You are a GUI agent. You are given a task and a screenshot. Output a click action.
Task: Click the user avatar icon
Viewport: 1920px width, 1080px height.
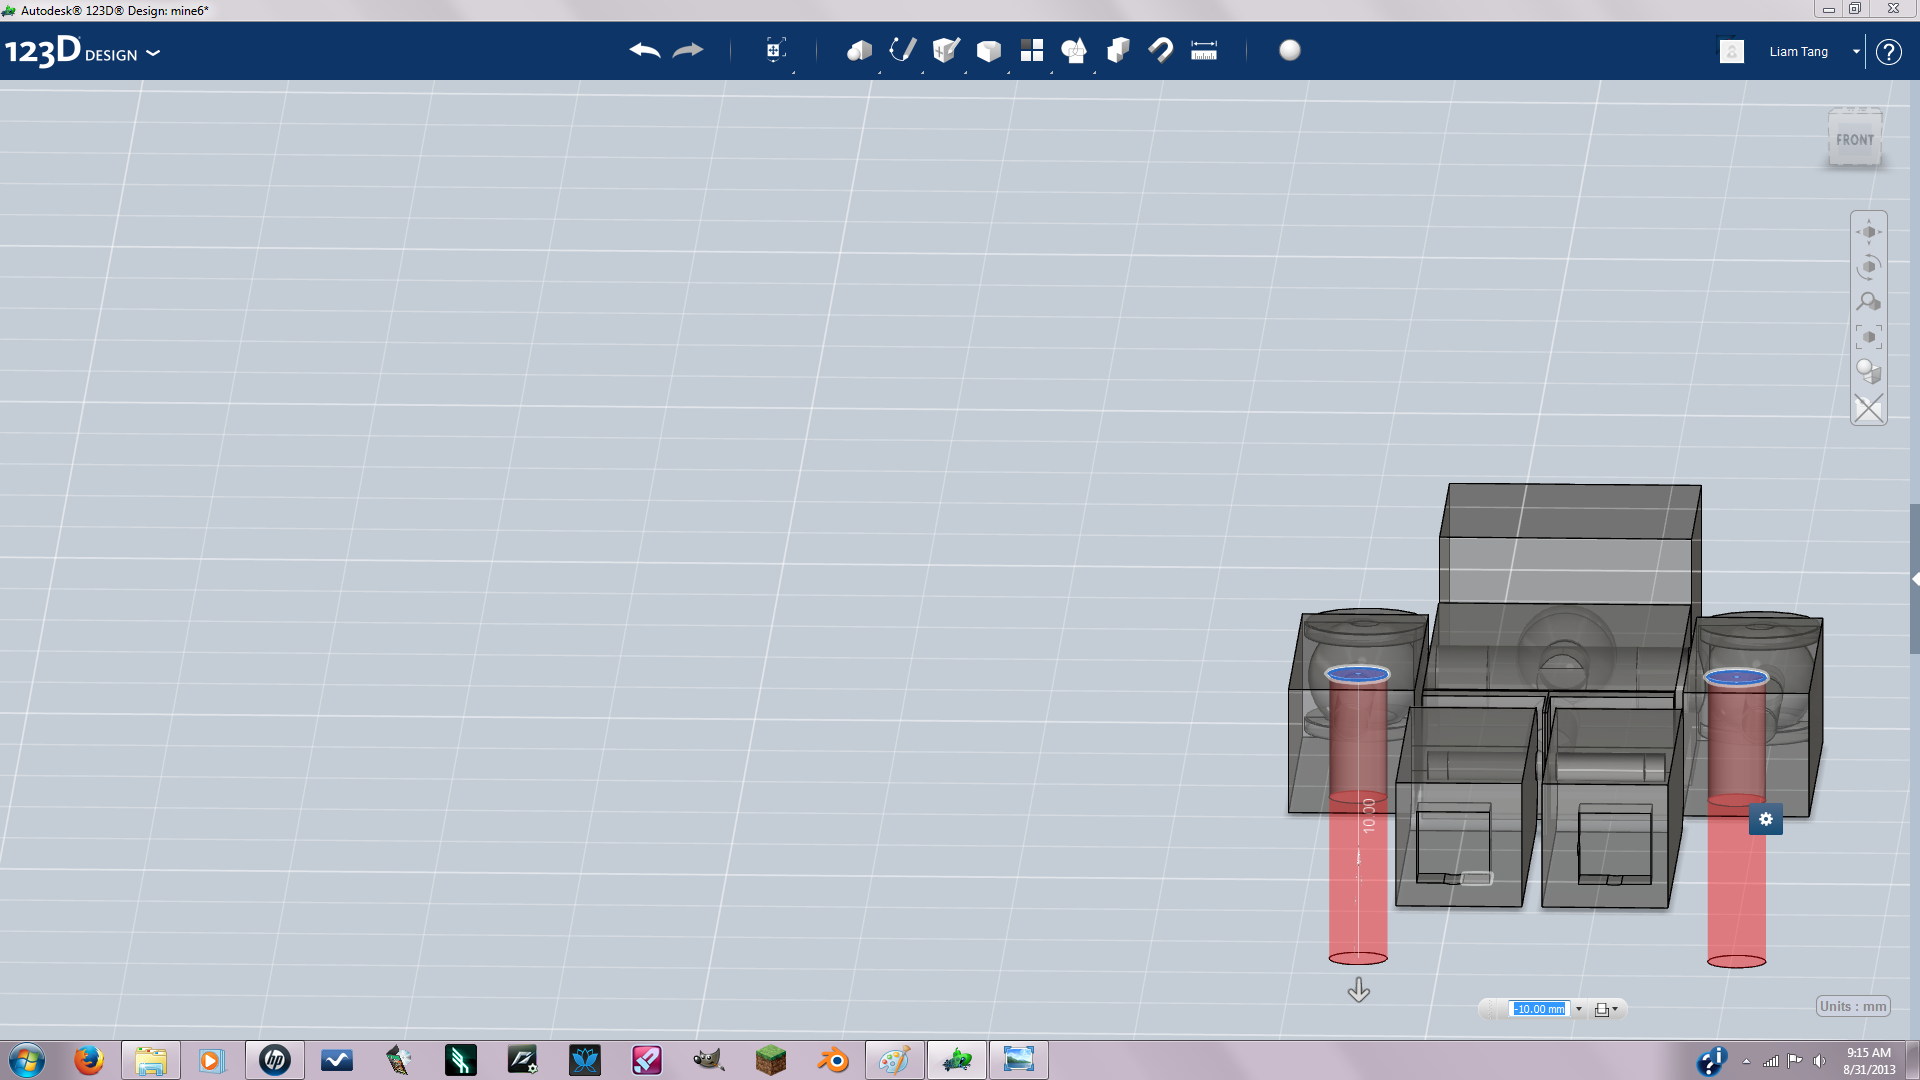tap(1732, 51)
